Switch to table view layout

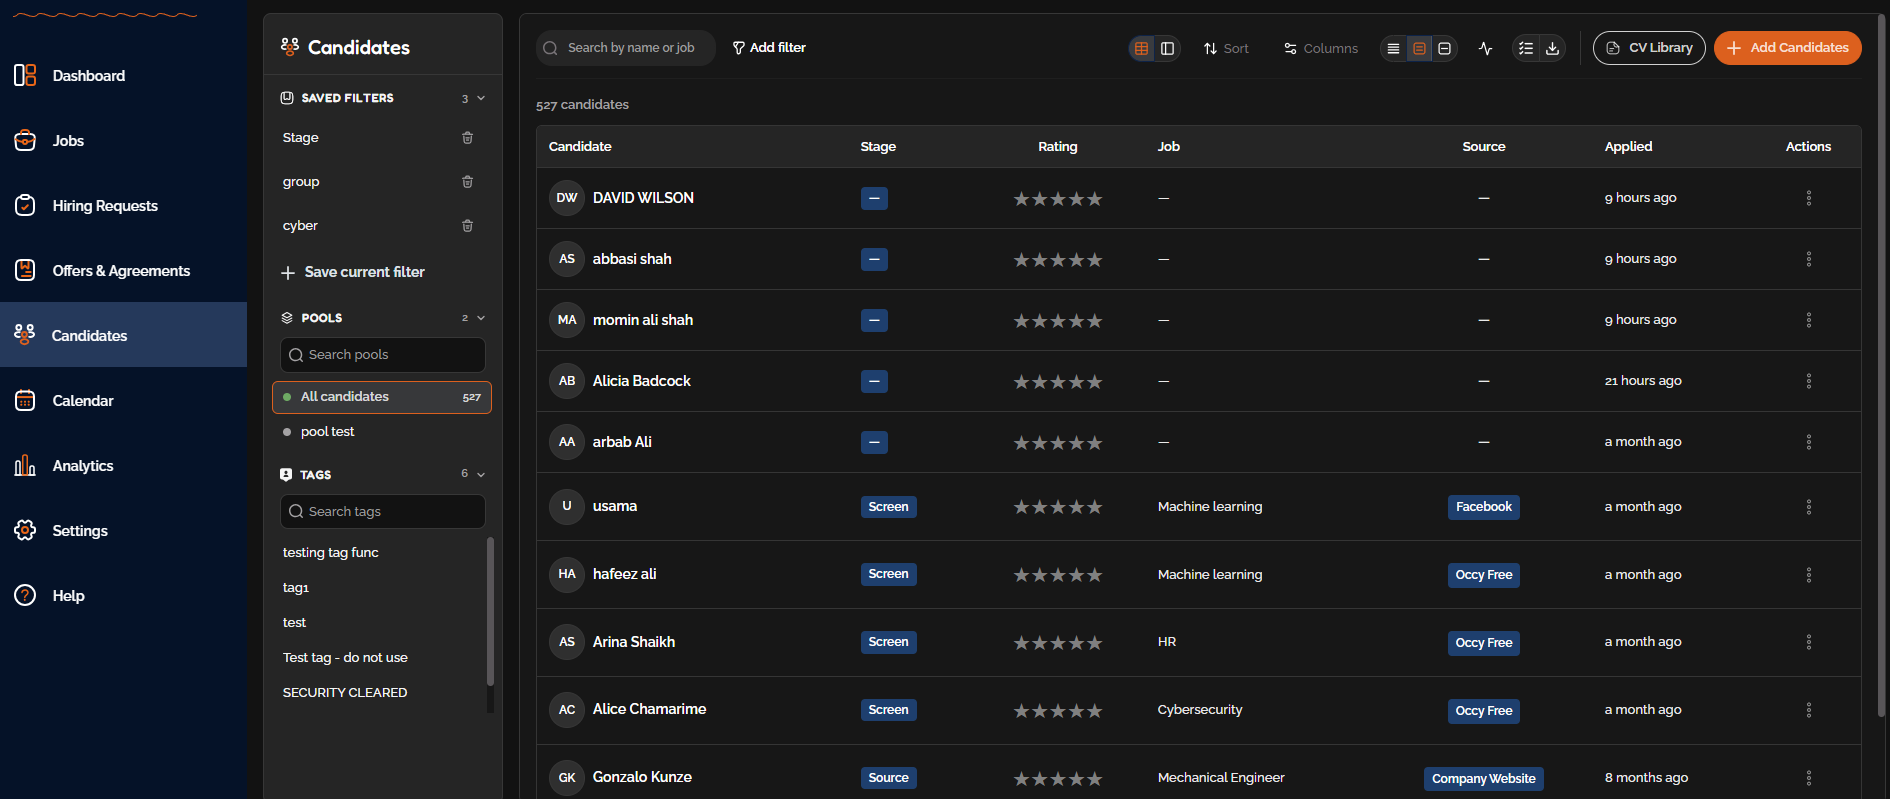(1142, 48)
